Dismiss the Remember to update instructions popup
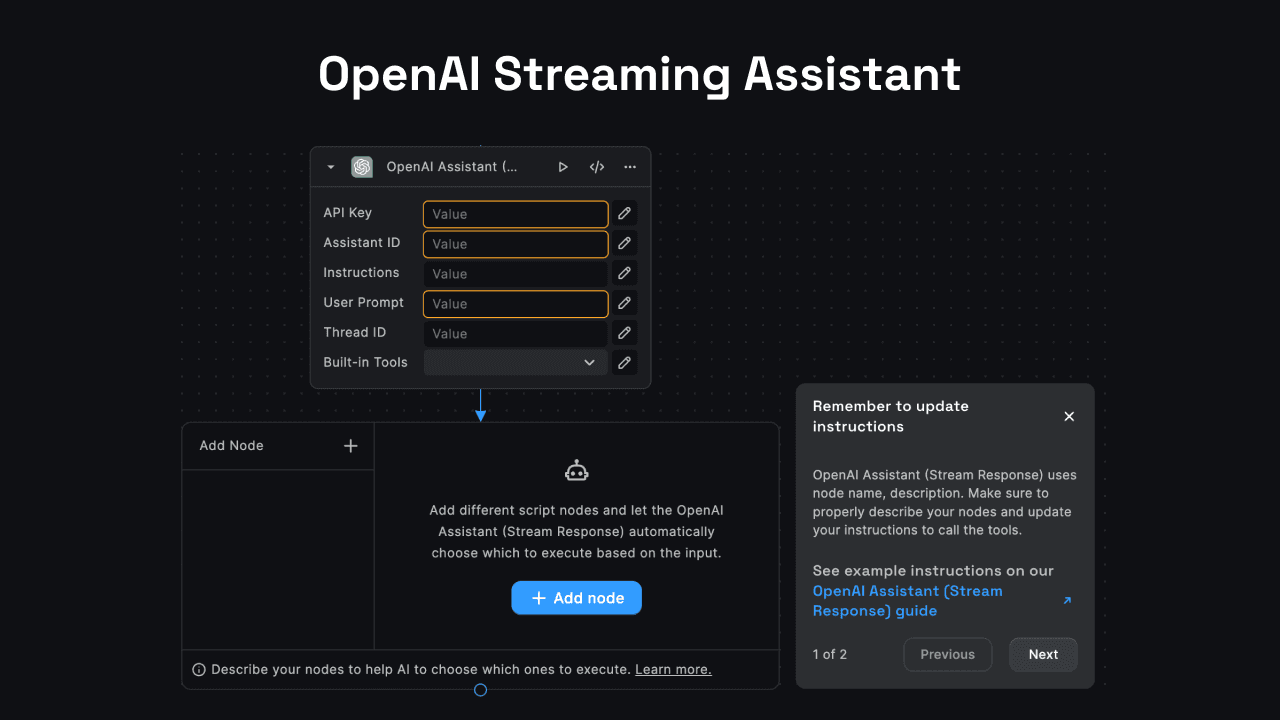The height and width of the screenshot is (720, 1280). pyautogui.click(x=1069, y=416)
